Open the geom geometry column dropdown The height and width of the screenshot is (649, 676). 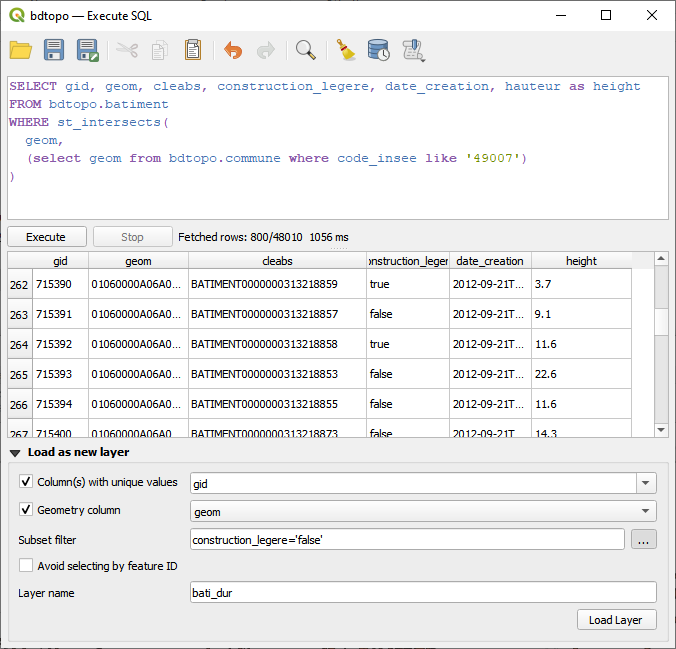pyautogui.click(x=646, y=511)
